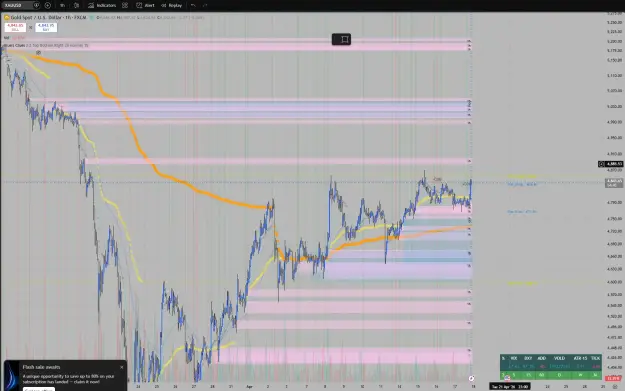Click the fullscreen toggle floating button
Image resolution: width=625 pixels, height=391 pixels.
pyautogui.click(x=342, y=39)
